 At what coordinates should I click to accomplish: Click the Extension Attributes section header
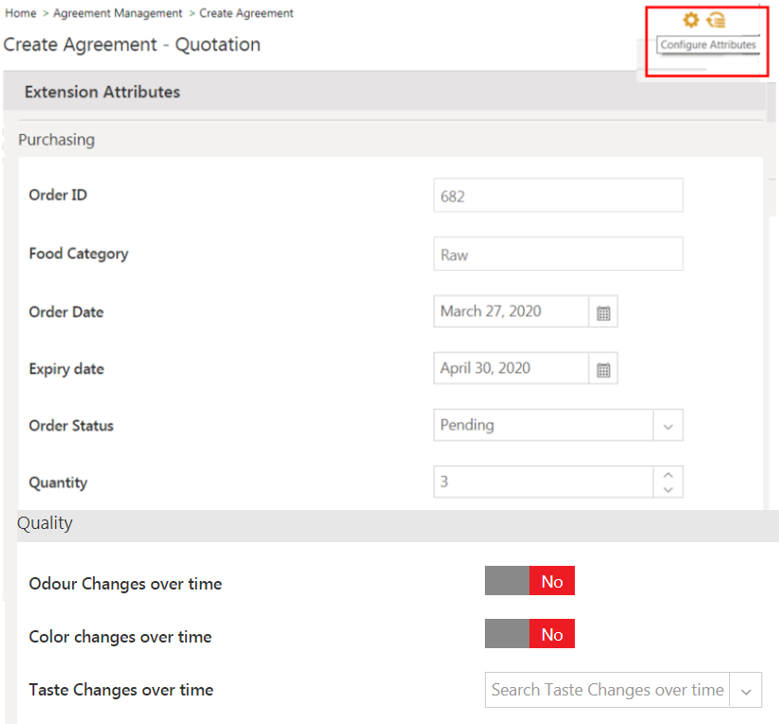(x=102, y=92)
